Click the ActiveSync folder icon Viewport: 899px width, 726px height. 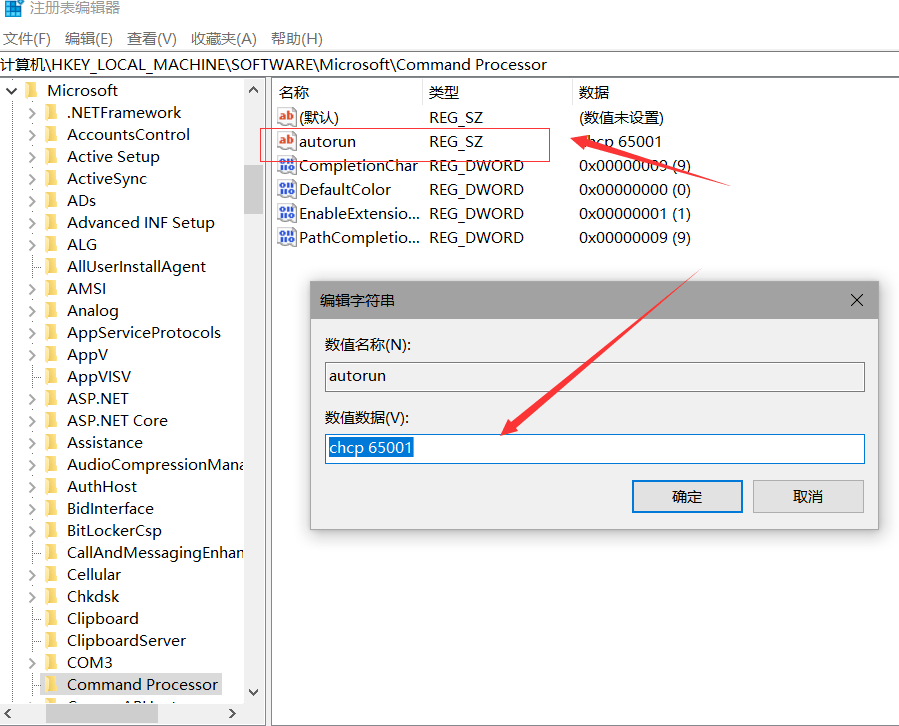[x=52, y=178]
